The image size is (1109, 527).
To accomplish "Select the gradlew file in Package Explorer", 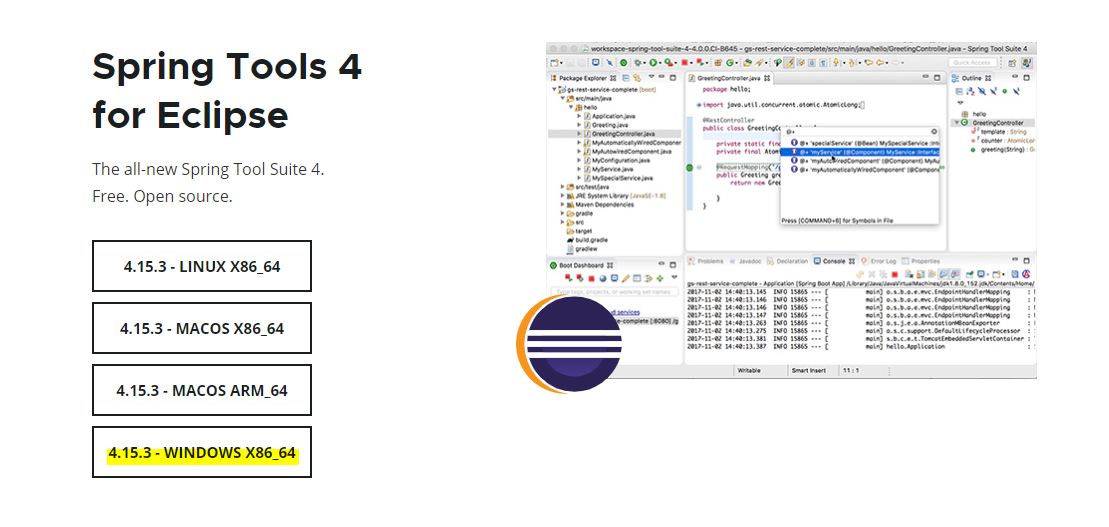I will (584, 249).
